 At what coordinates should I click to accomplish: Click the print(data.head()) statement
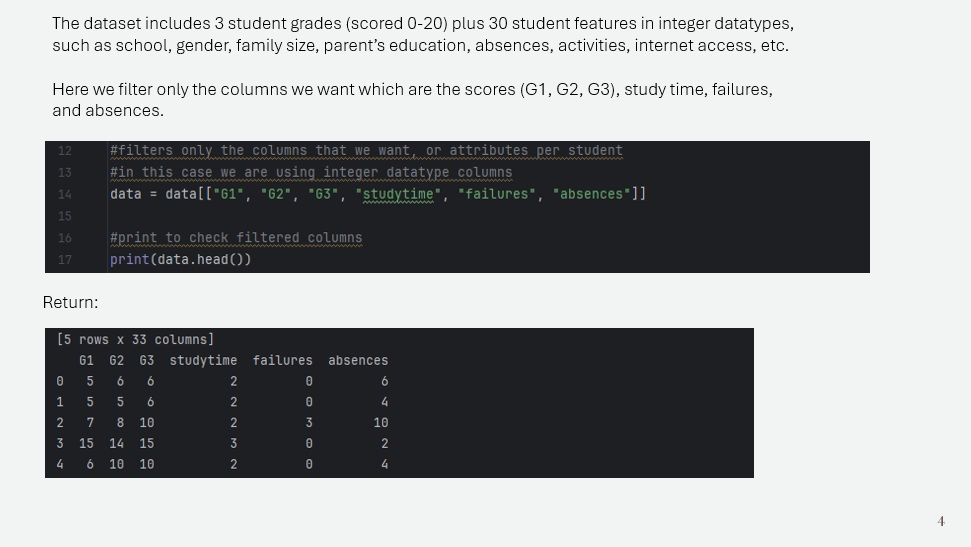click(x=180, y=260)
